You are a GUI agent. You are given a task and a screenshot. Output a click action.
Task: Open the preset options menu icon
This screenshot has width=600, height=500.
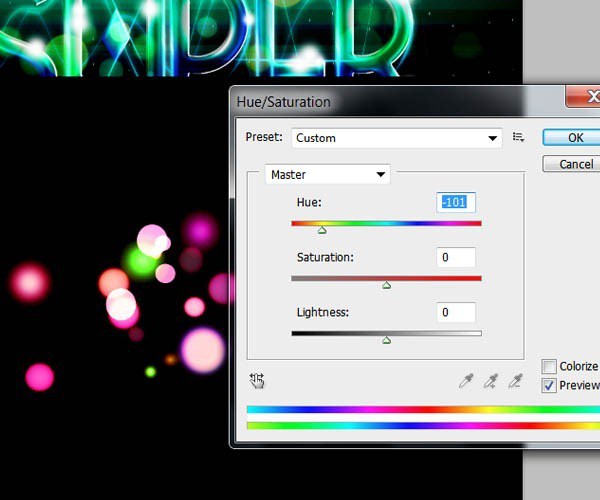[x=519, y=138]
